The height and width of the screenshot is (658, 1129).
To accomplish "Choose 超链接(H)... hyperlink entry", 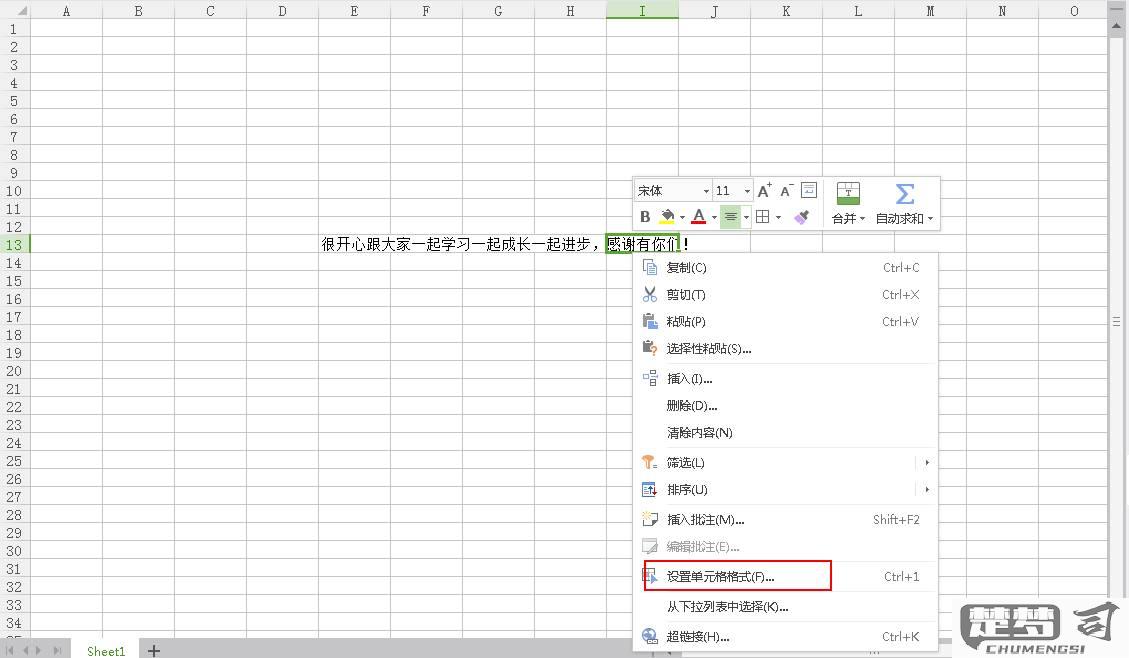I will point(785,636).
